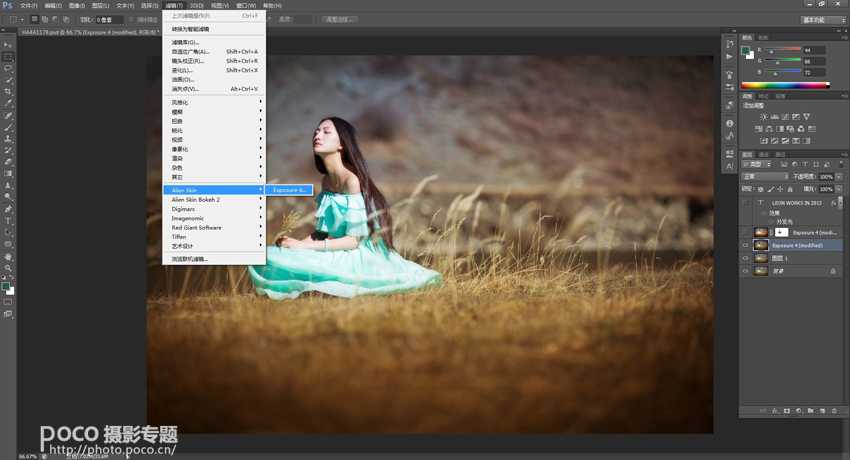The image size is (850, 460).
Task: Hide the Exposure 4 (modified) selected layer
Action: click(x=745, y=245)
